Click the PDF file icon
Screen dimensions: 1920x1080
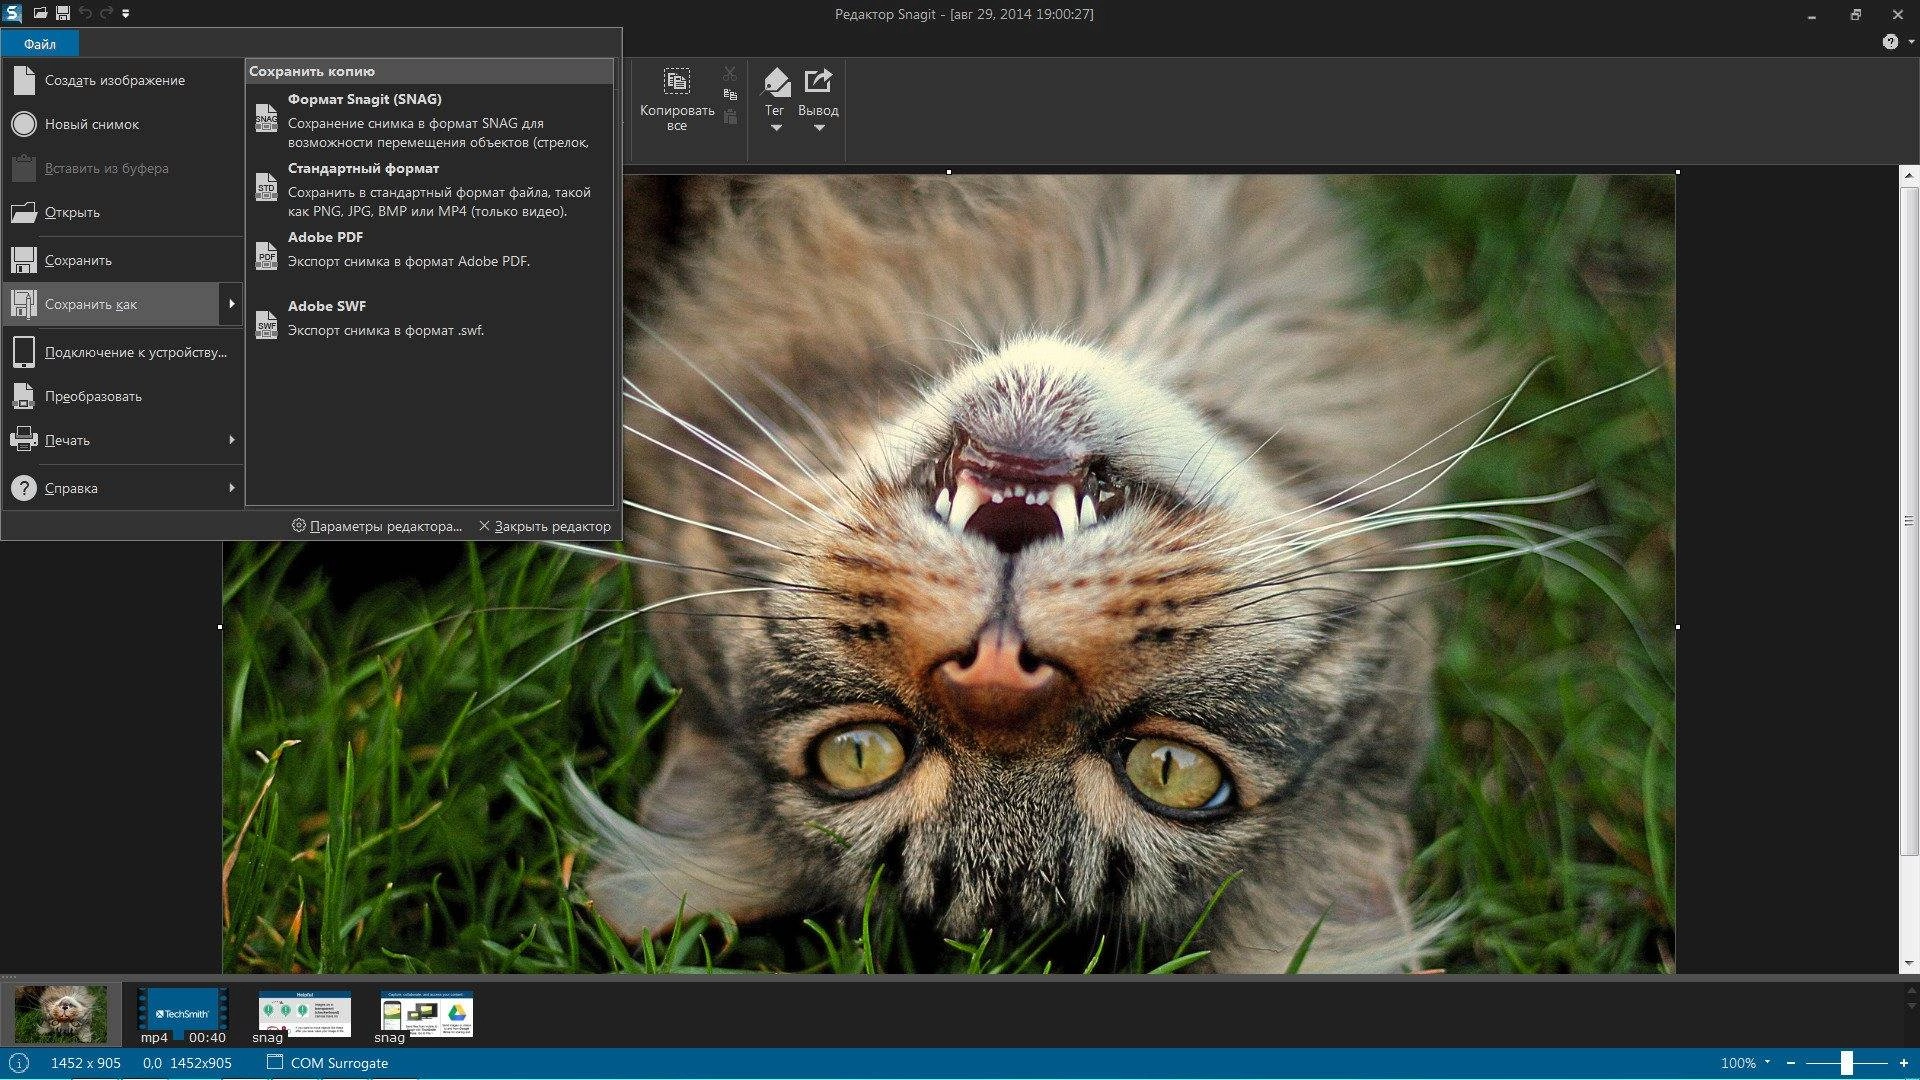click(266, 256)
